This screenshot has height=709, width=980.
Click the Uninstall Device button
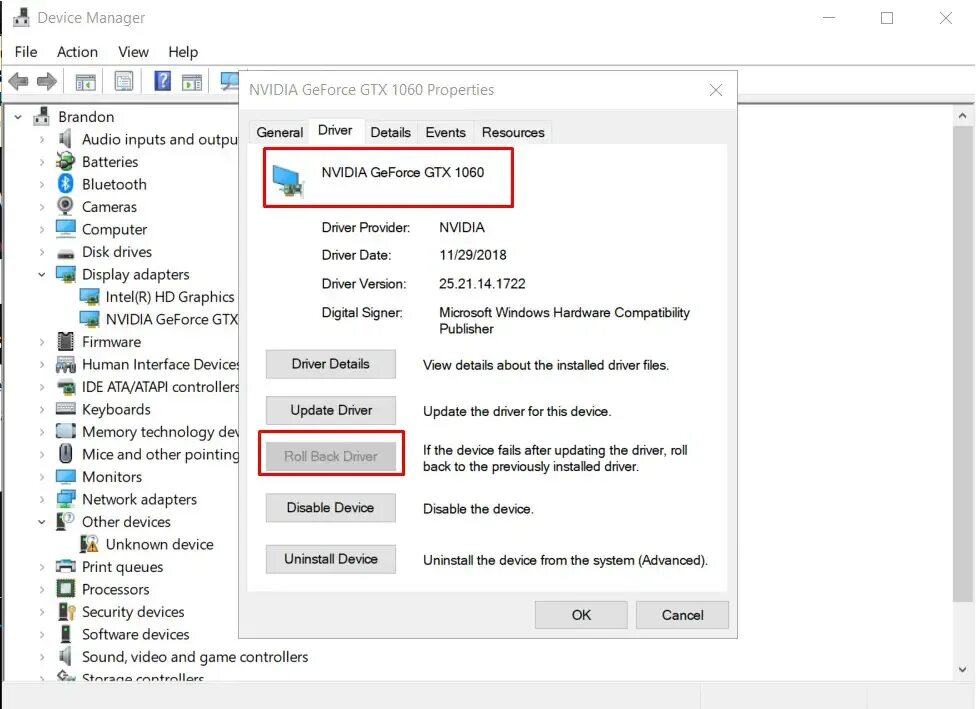[x=331, y=559]
